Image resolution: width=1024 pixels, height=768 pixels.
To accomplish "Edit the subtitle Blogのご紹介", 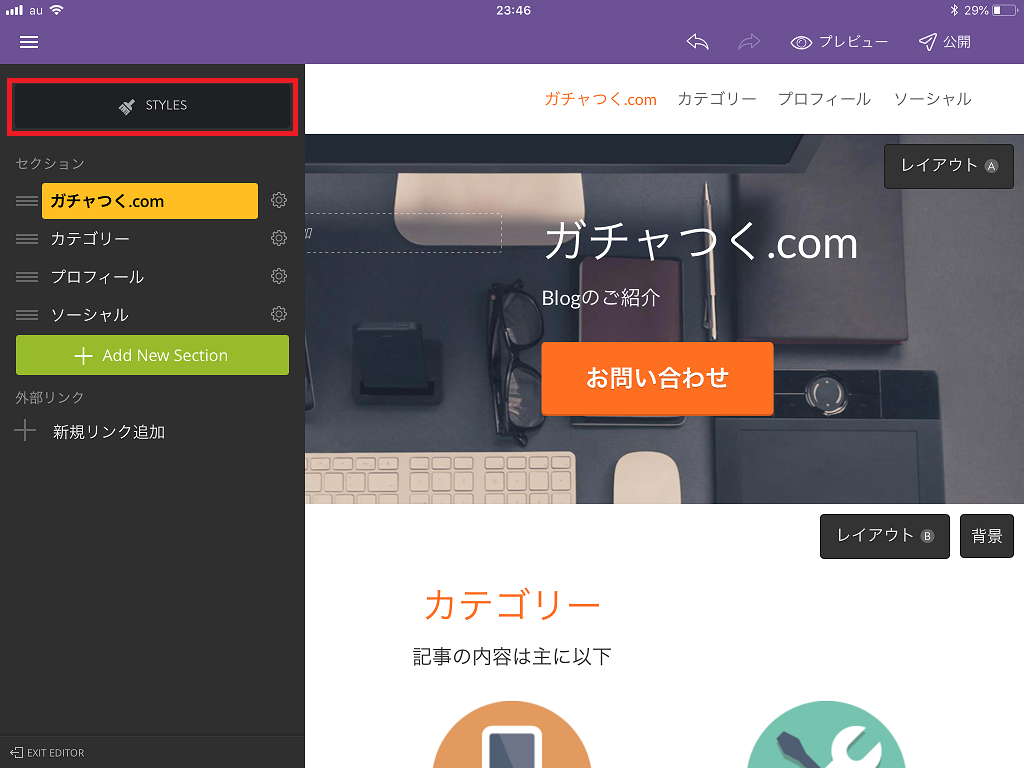I will (601, 298).
